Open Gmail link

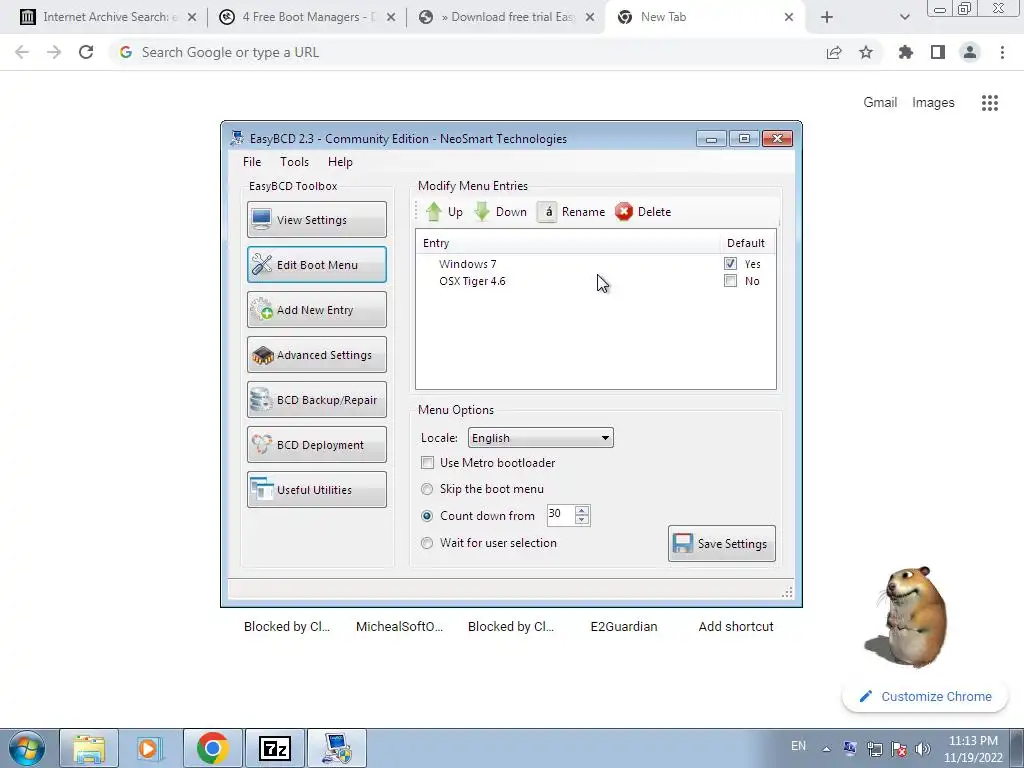coord(880,103)
